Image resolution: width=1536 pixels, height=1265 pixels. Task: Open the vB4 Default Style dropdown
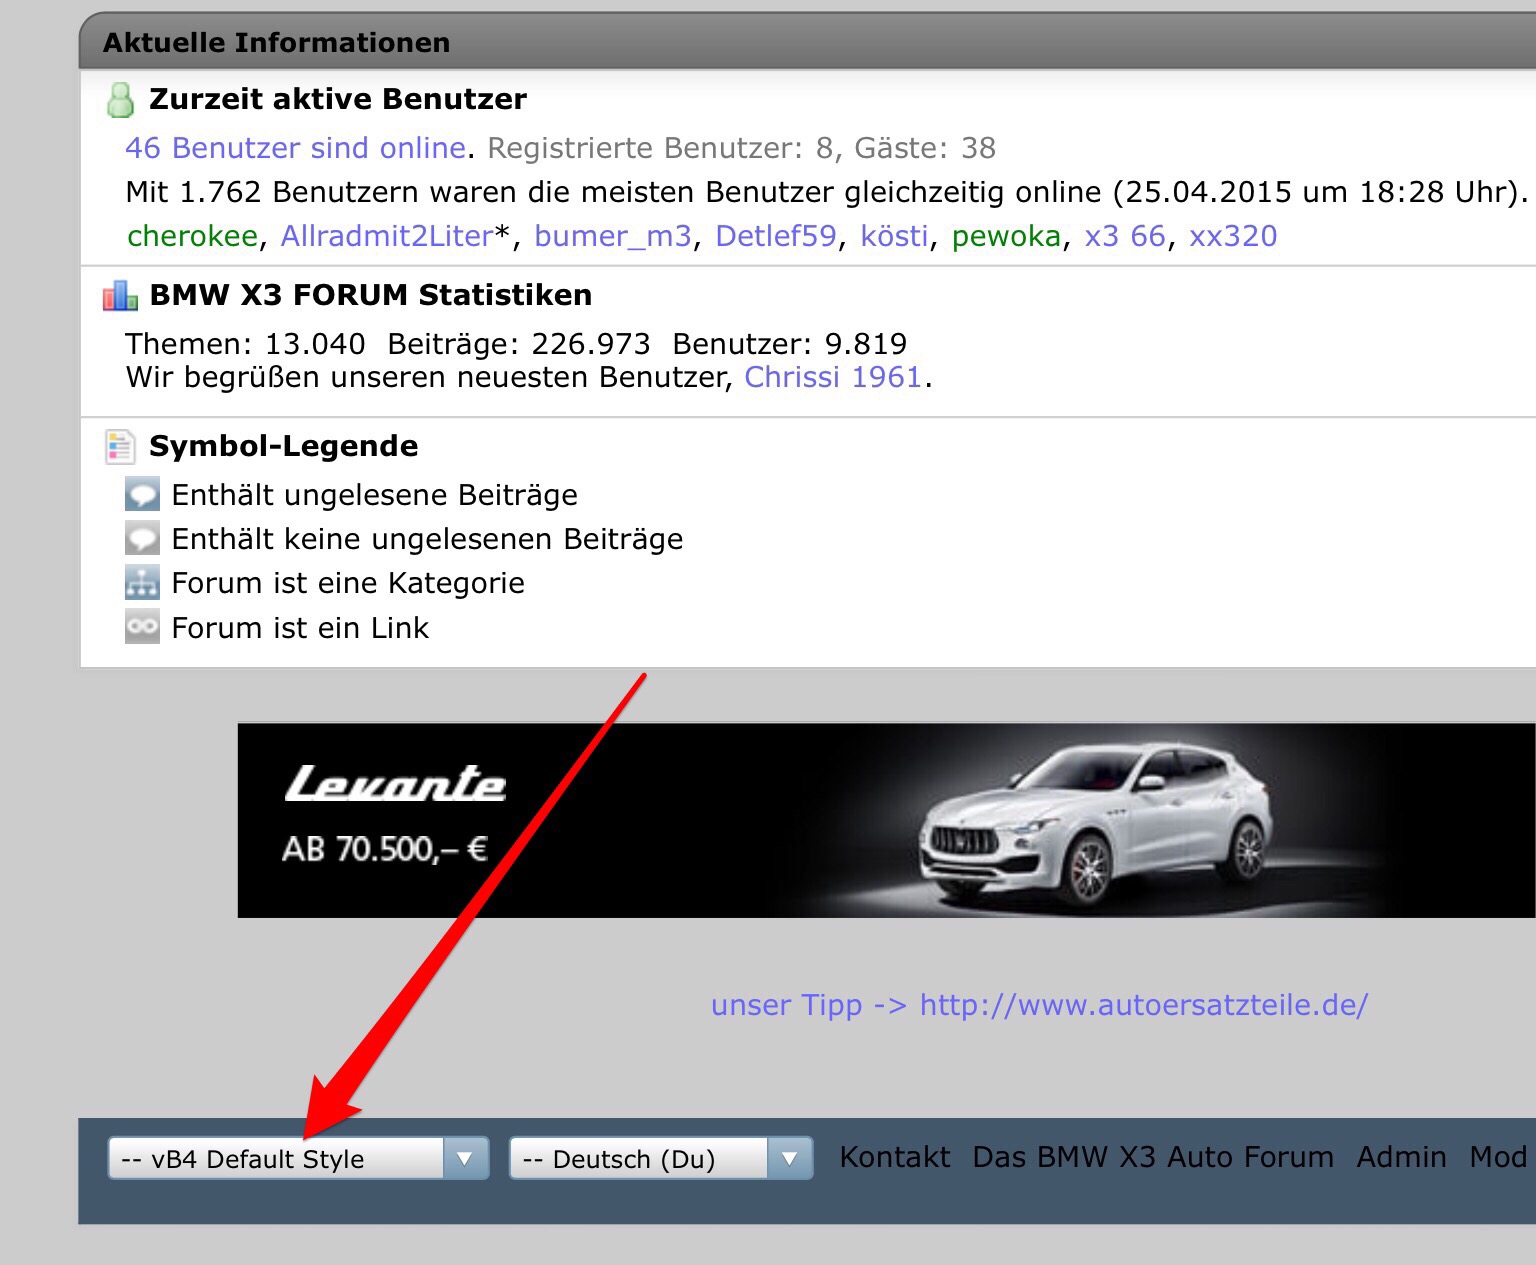click(280, 1158)
